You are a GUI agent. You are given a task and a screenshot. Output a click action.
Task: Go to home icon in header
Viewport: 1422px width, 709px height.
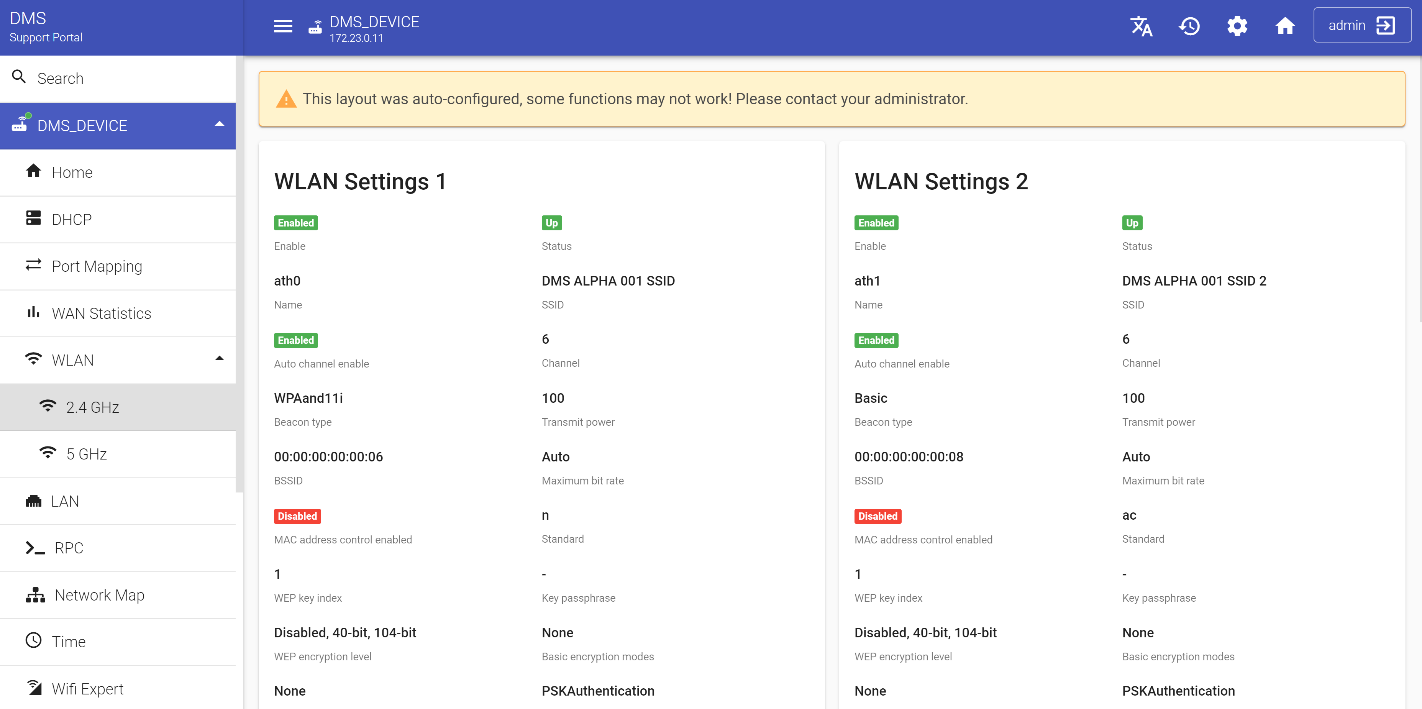(1285, 27)
